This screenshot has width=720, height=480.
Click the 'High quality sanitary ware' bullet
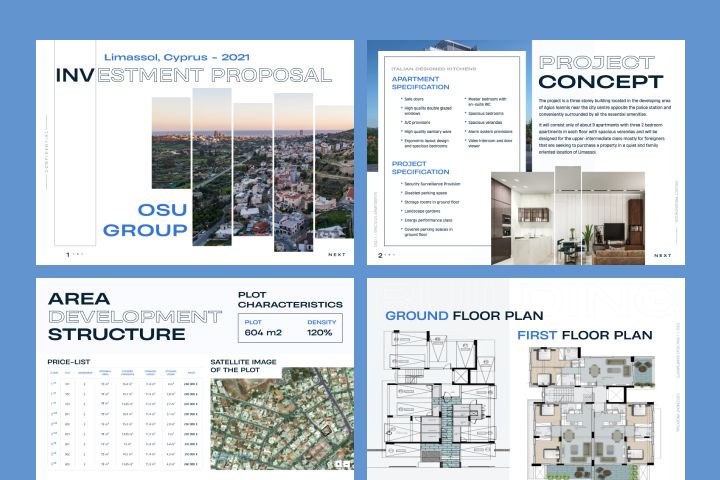coord(428,132)
